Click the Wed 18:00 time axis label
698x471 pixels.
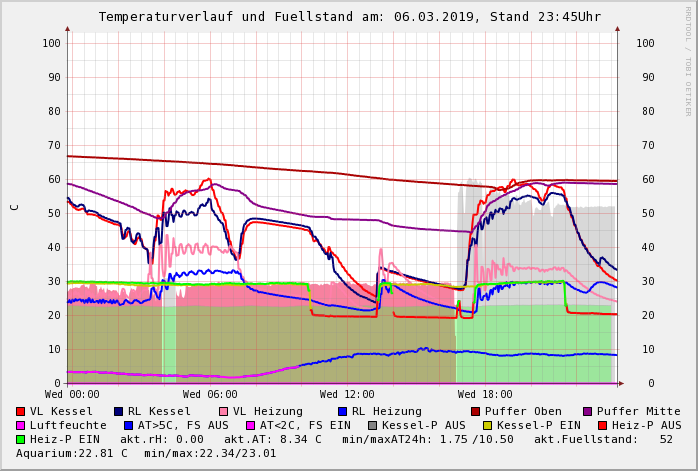(485, 394)
